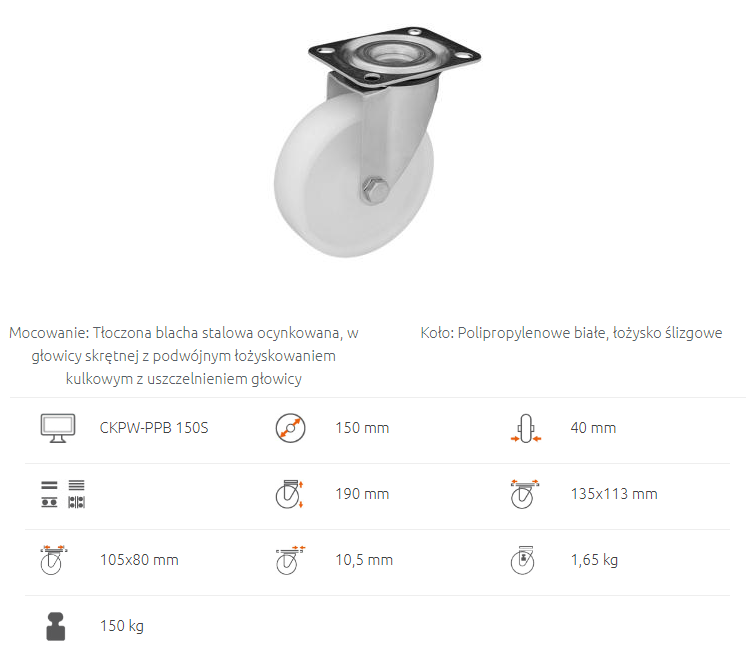Screen dimensions: 754x659
Task: Click the 105x80 mm spacing value
Action: click(139, 560)
